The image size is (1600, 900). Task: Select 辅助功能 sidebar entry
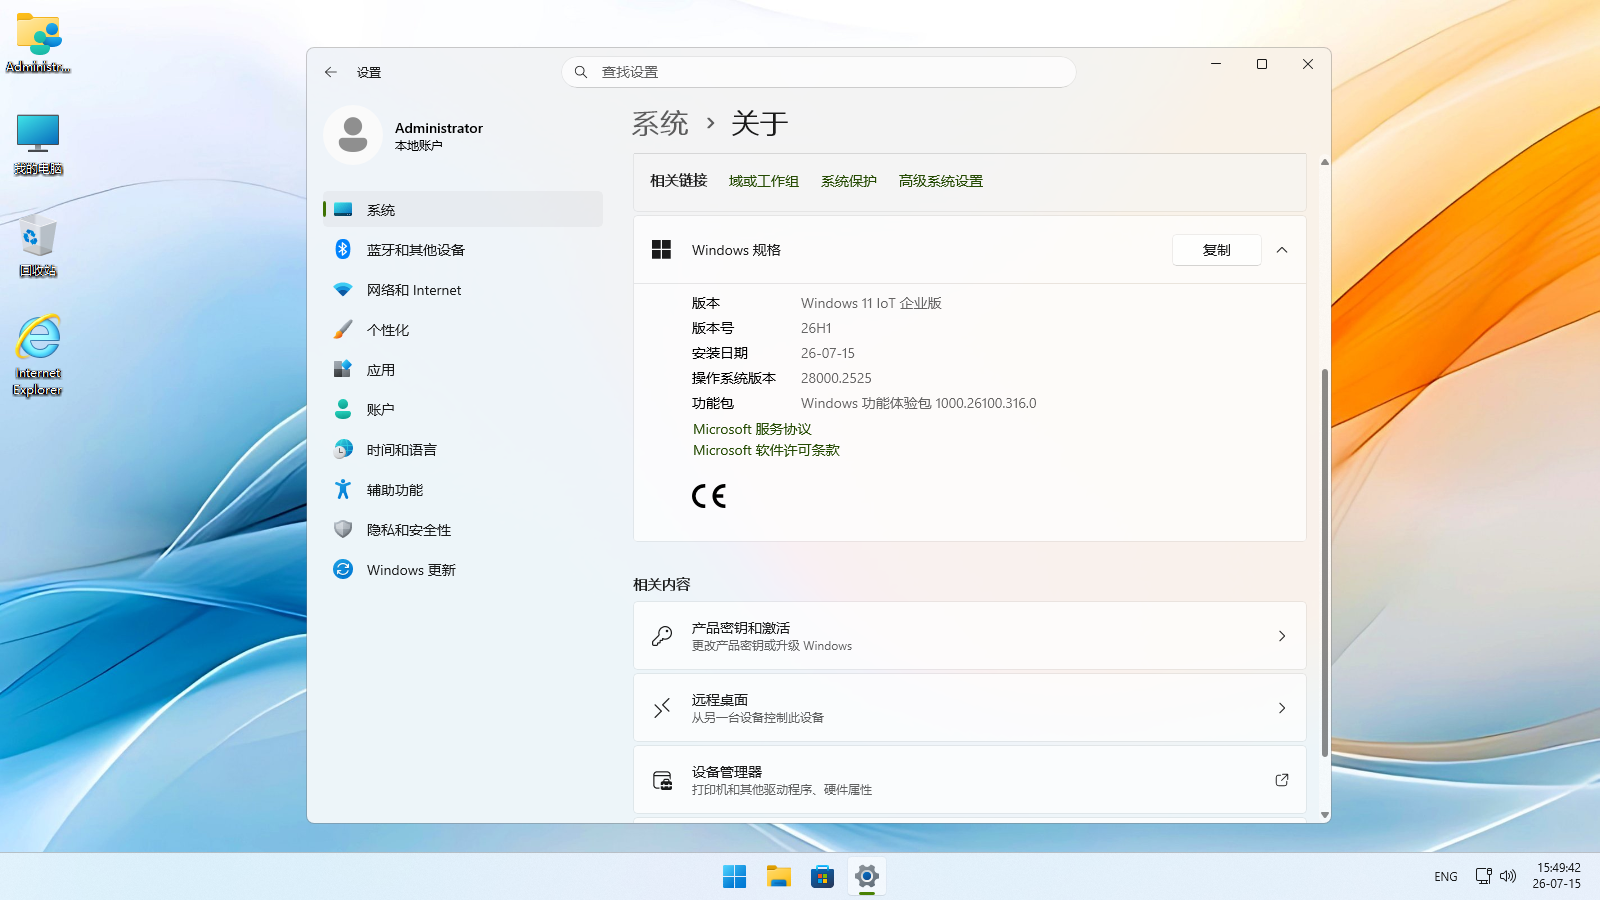(463, 489)
